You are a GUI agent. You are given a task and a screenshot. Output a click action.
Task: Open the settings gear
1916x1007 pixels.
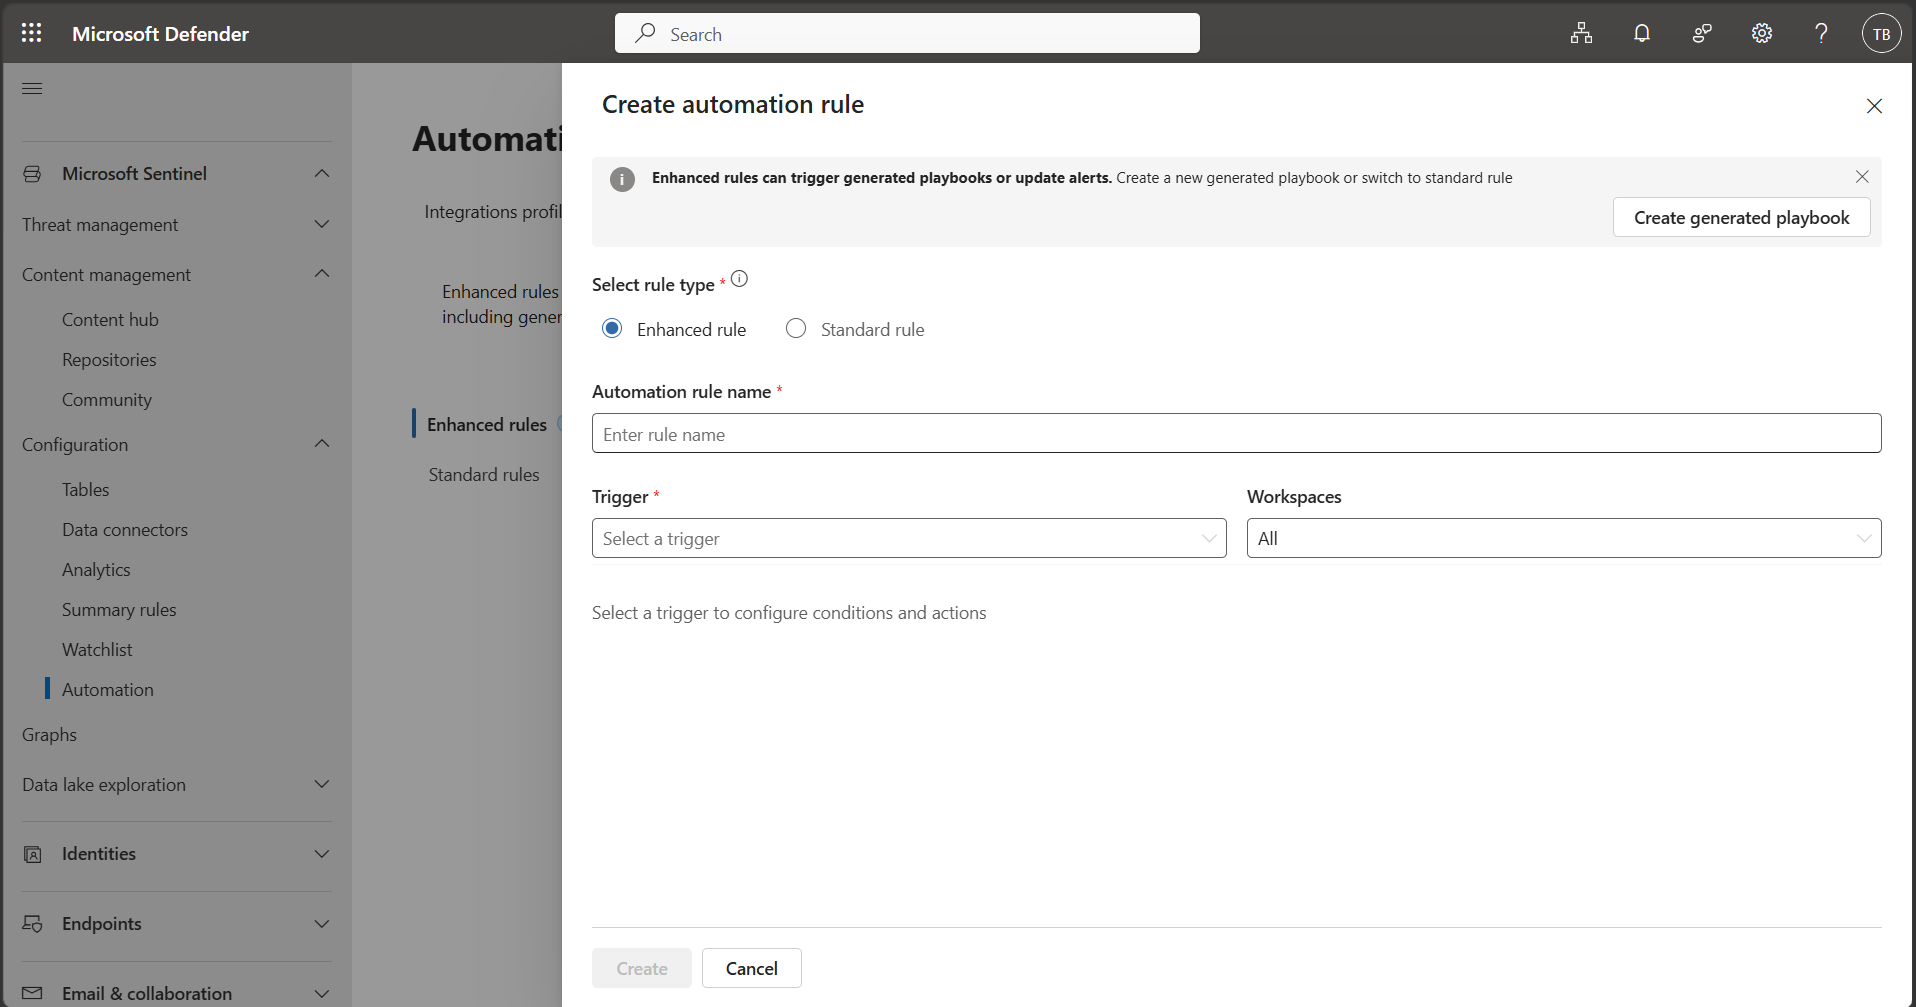[x=1761, y=33]
